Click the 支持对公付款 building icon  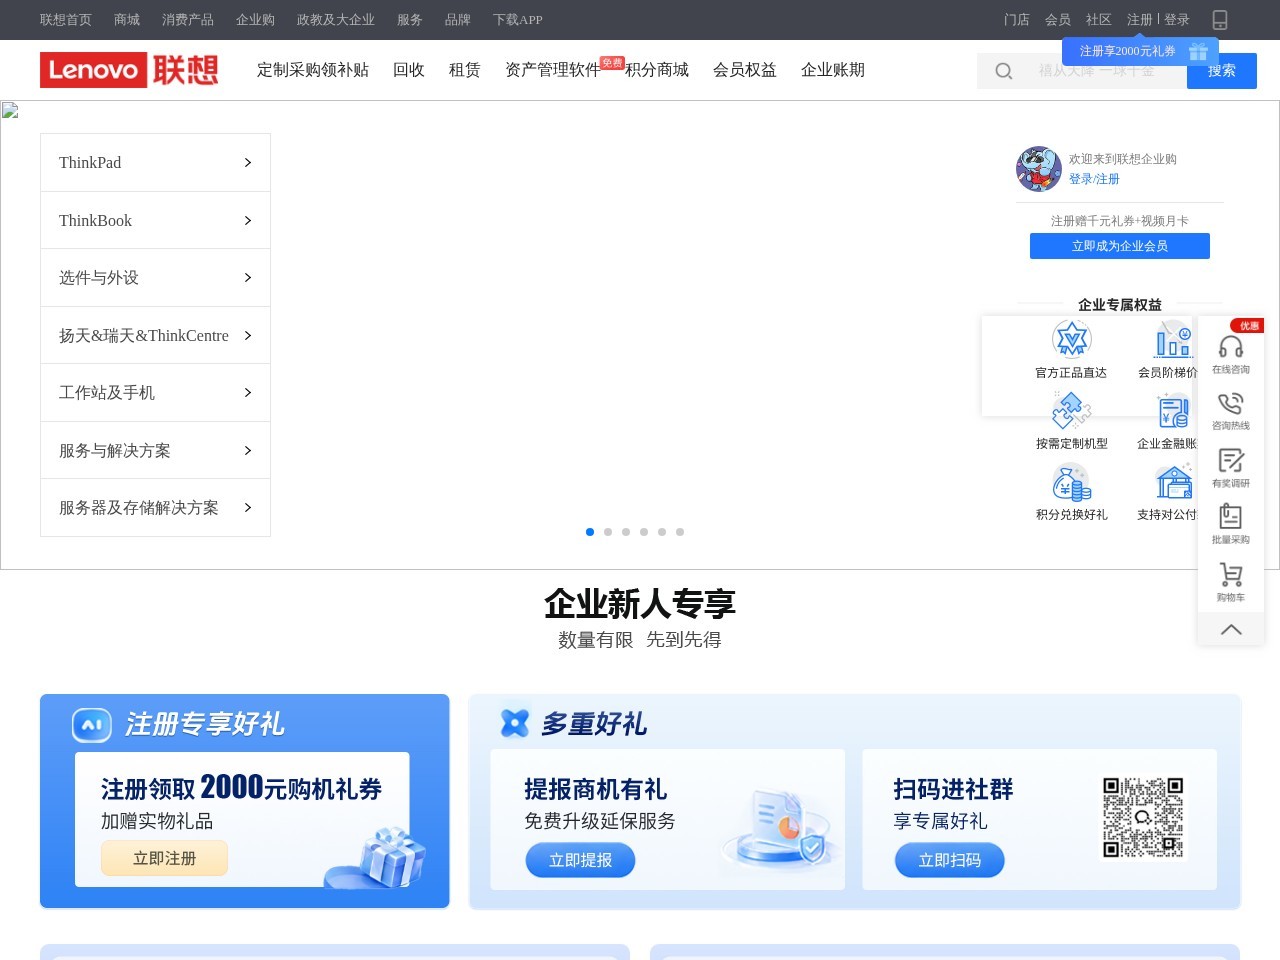pos(1174,482)
